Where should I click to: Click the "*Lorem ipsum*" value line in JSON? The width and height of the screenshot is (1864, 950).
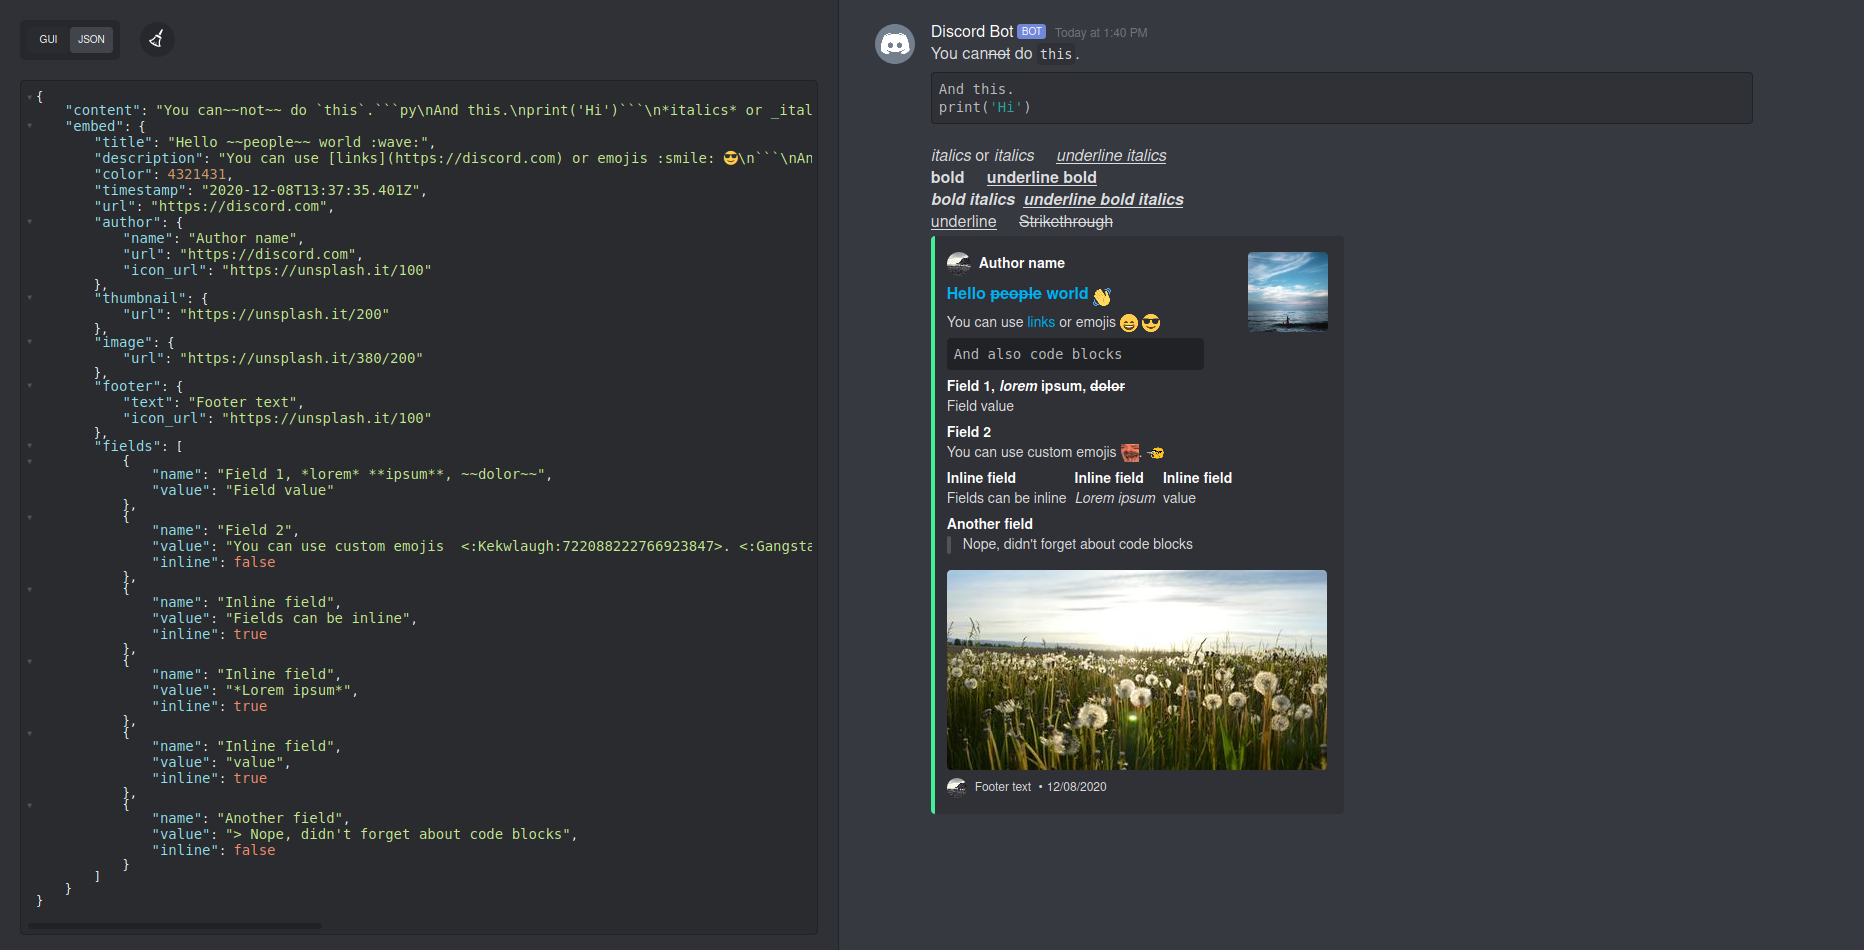(254, 690)
